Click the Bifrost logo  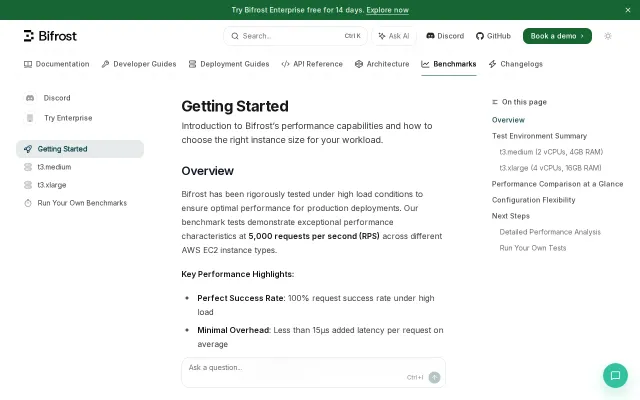click(x=50, y=36)
